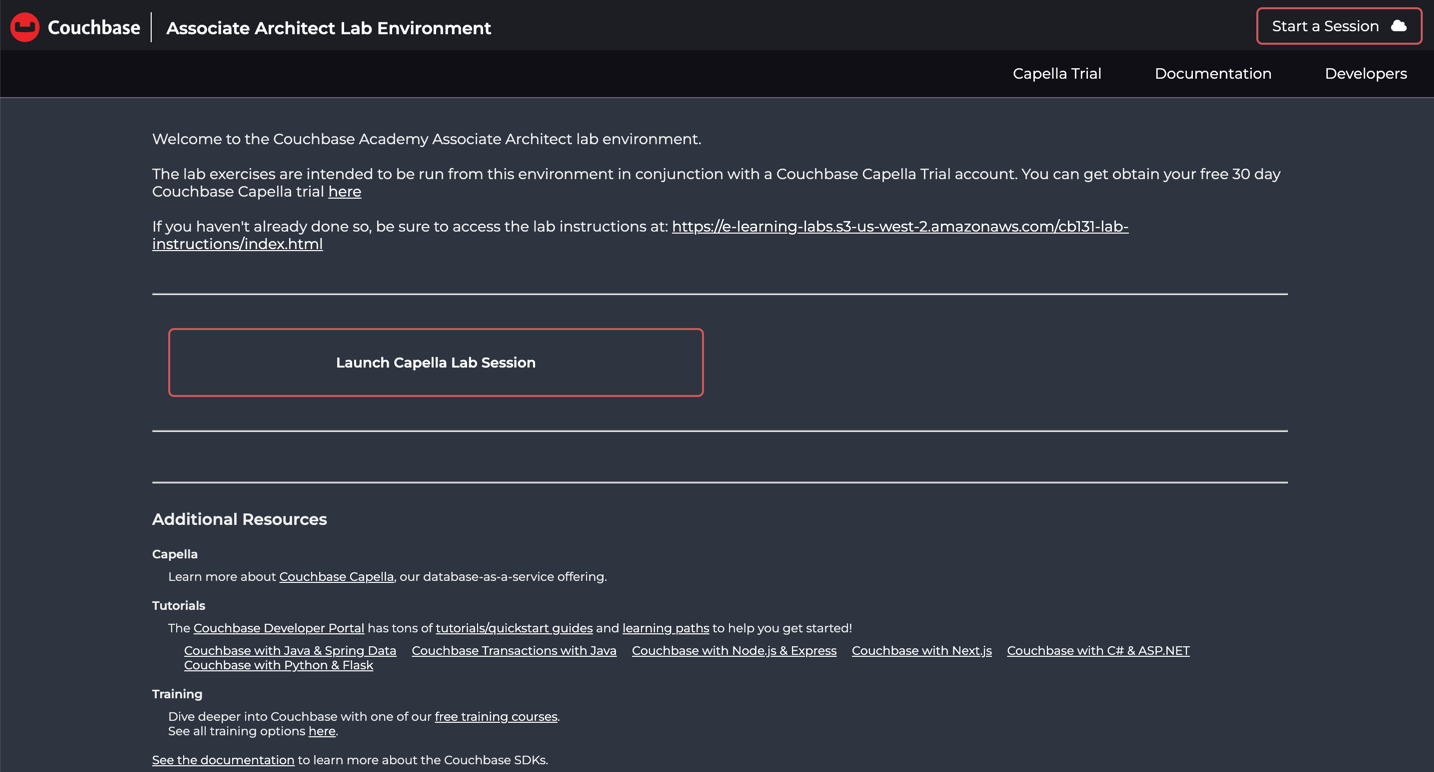This screenshot has height=772, width=1434.
Task: Launch Capella Lab Session
Action: (436, 362)
